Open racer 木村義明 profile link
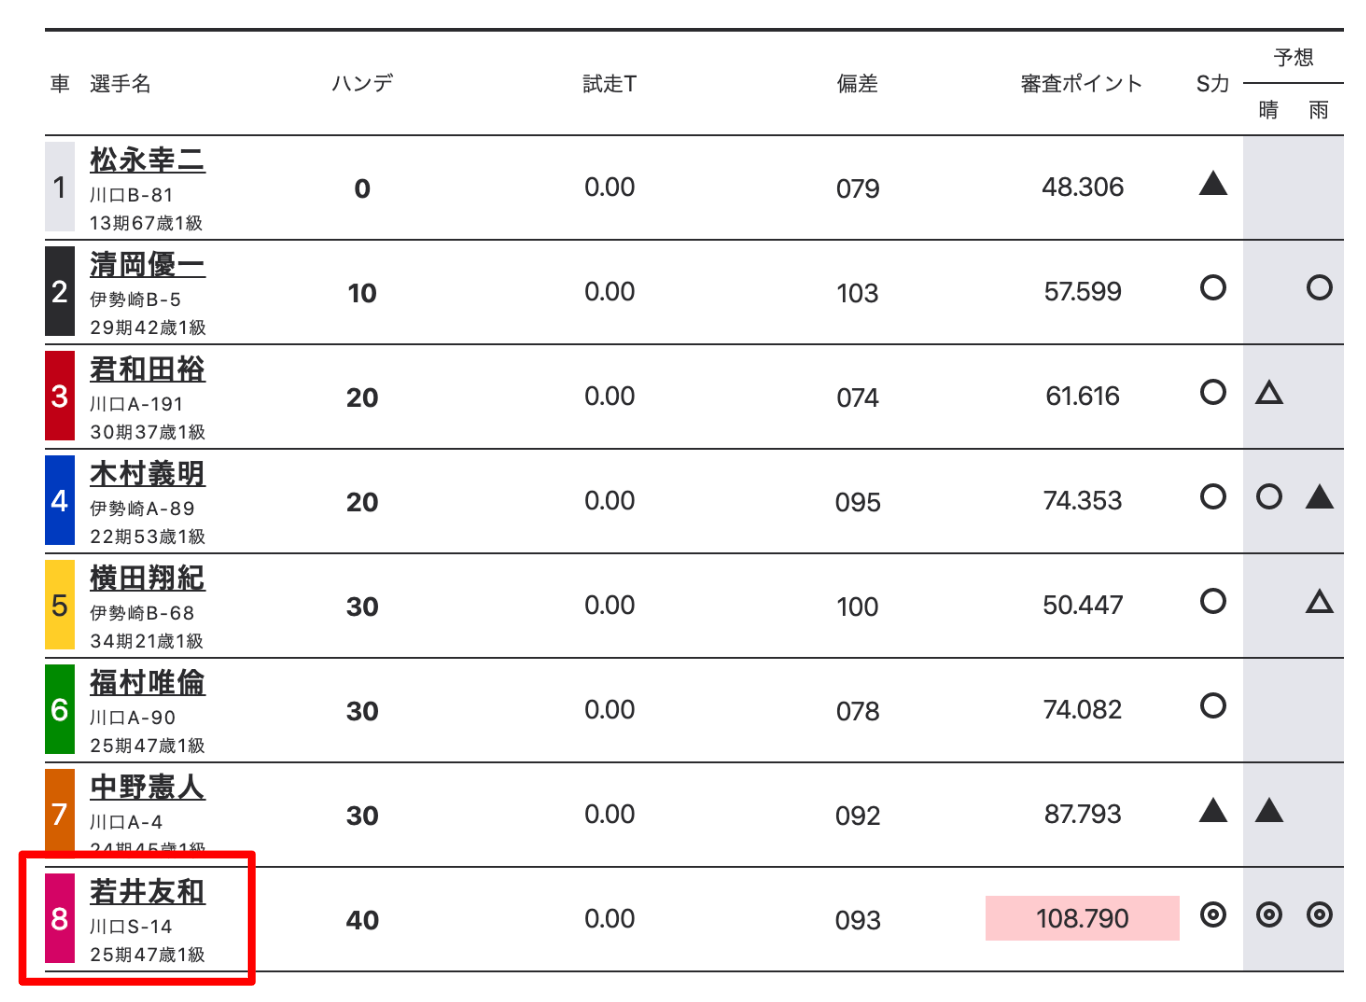 [147, 474]
